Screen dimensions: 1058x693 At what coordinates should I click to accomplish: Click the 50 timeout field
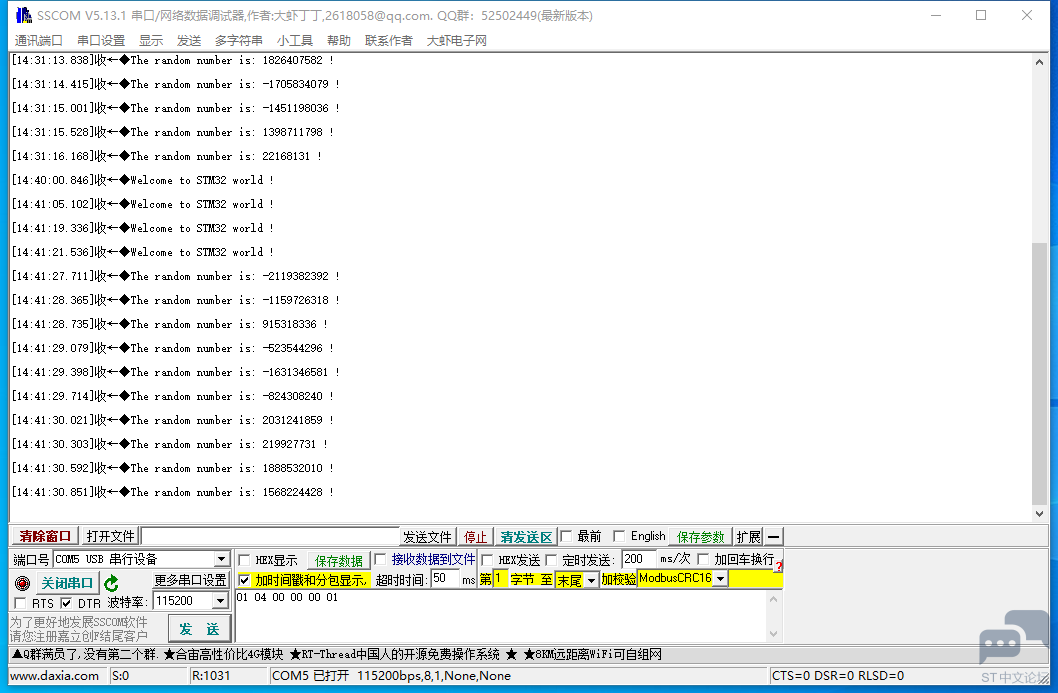pyautogui.click(x=445, y=579)
